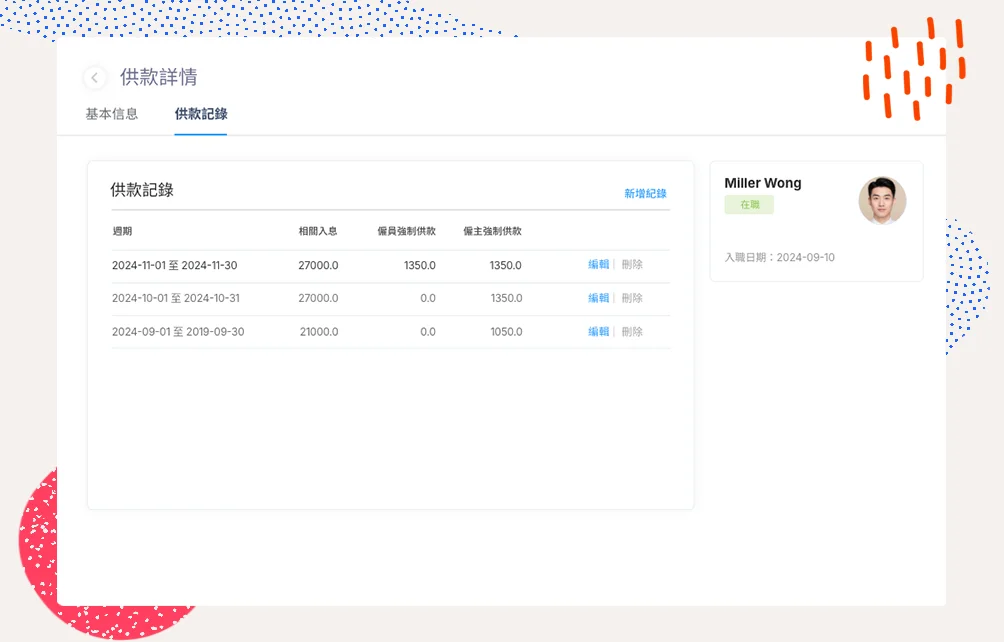Screen dimensions: 1004x642
Task: Delete the 2024-09-01 至 2019-09-30 record
Action: click(x=632, y=332)
